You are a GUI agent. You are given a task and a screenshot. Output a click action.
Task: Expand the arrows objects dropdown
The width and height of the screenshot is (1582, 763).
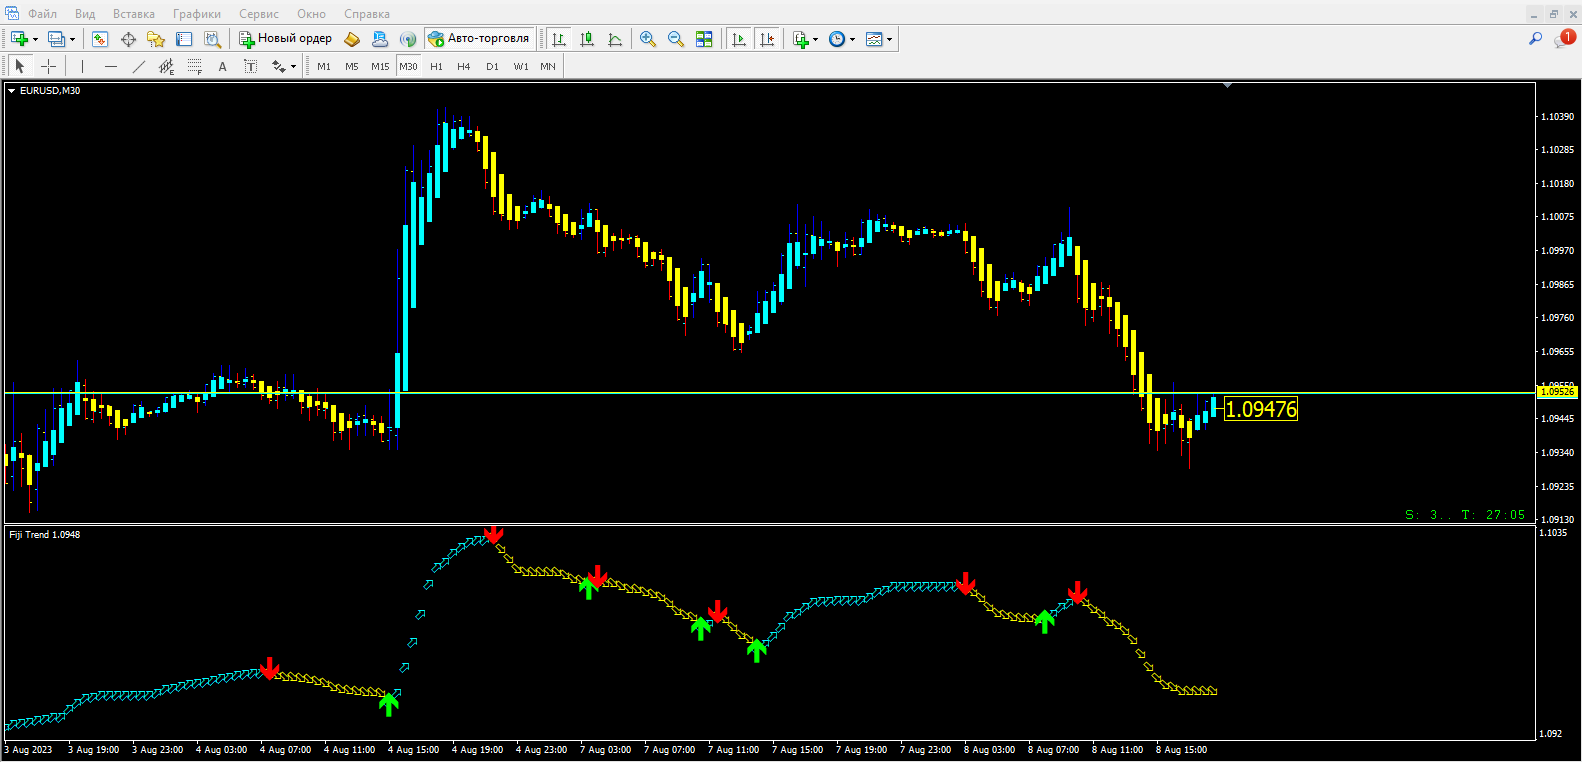click(292, 67)
